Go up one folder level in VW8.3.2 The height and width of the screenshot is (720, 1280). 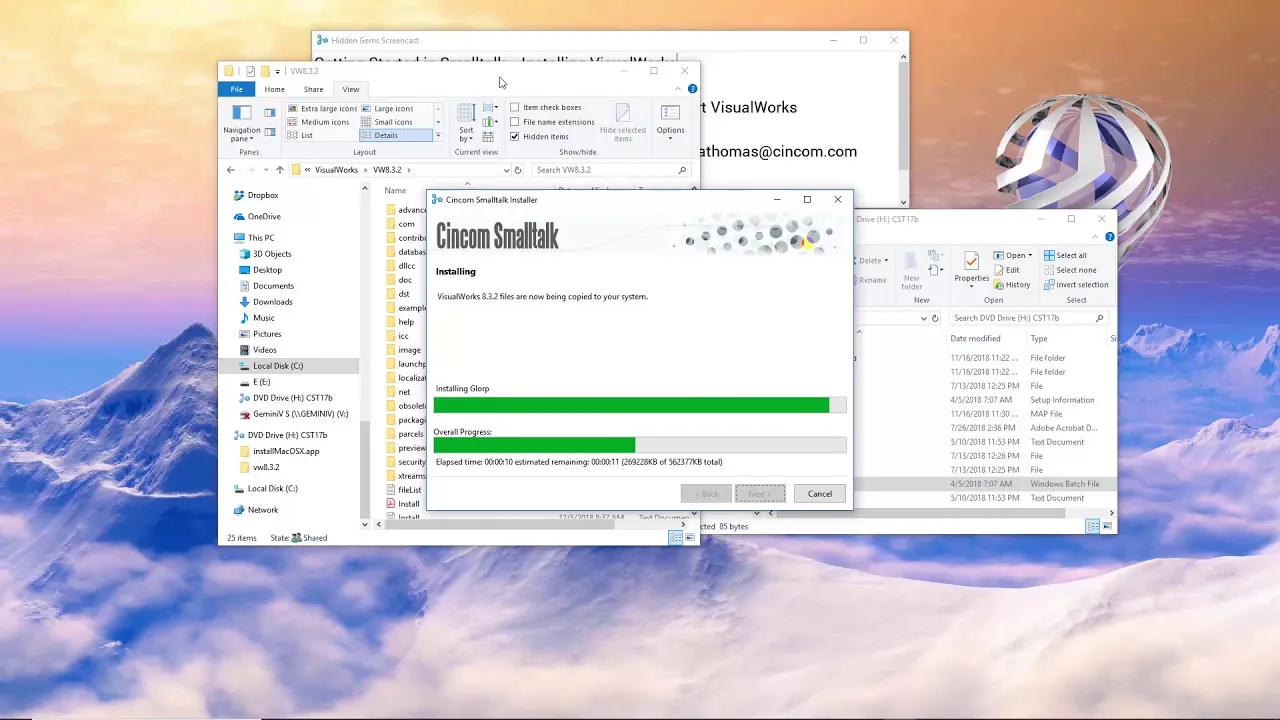(x=279, y=170)
